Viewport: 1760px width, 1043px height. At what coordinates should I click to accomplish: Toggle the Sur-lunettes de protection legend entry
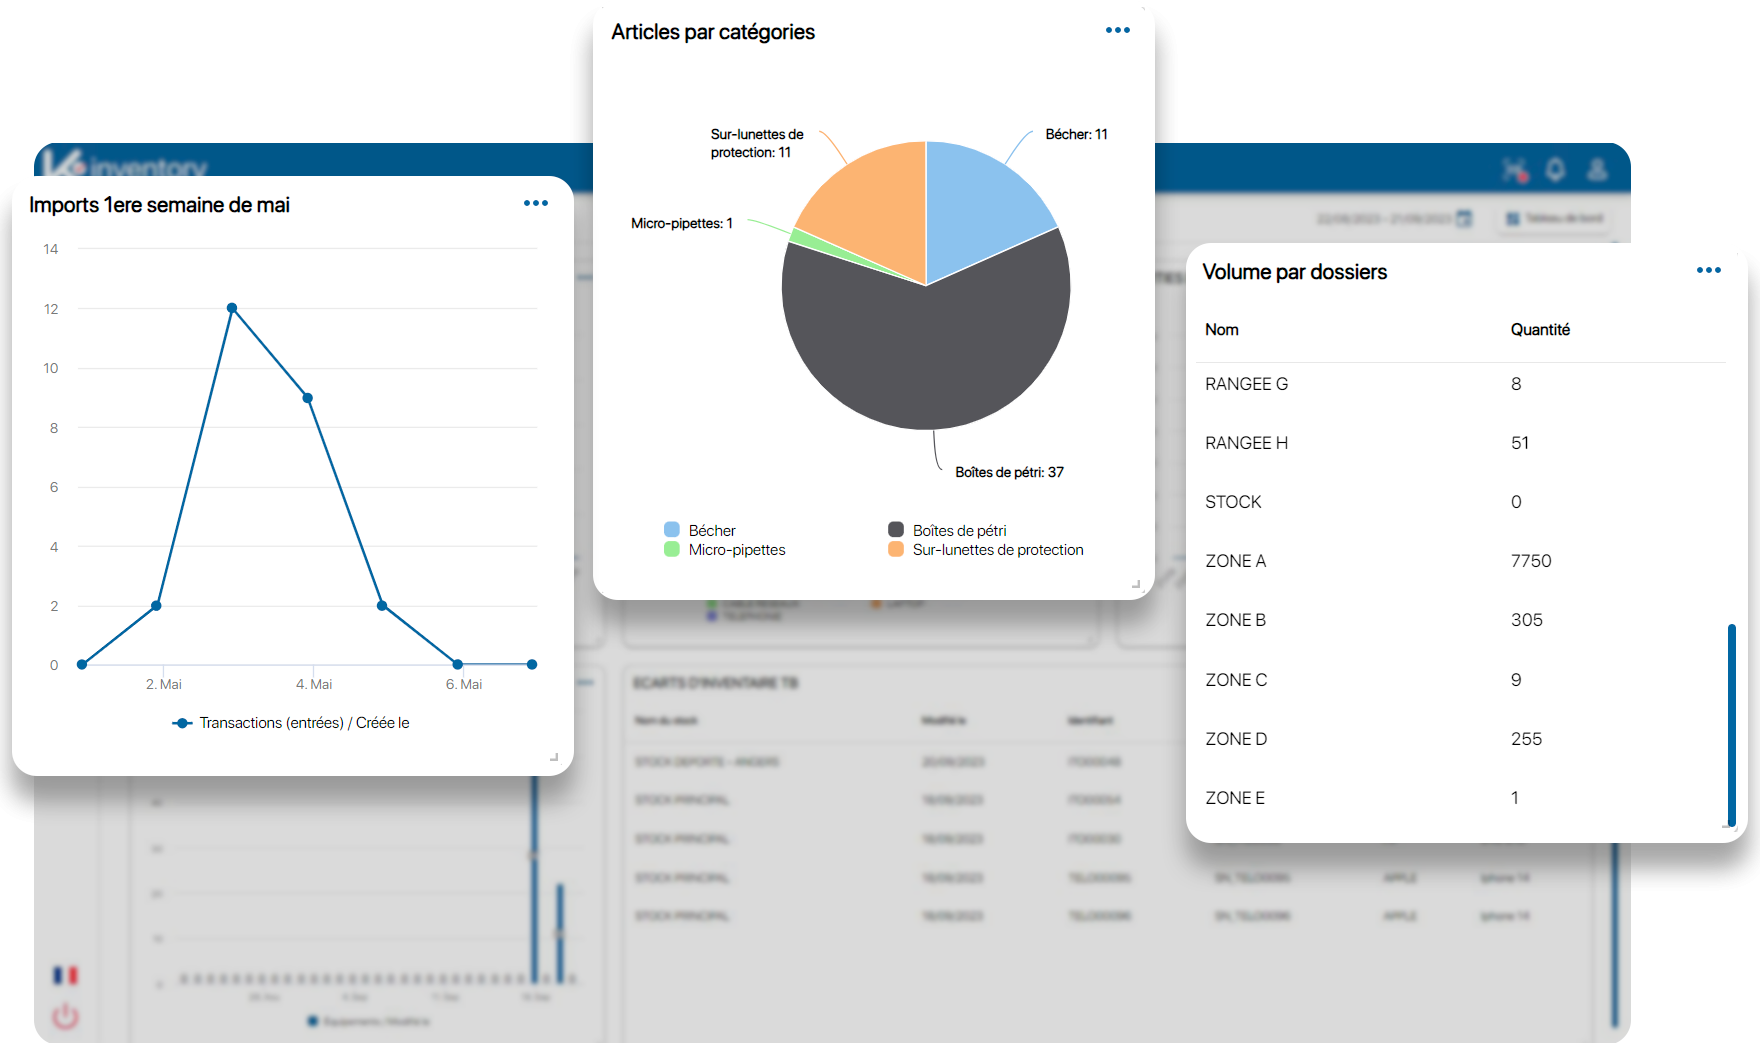(x=986, y=549)
